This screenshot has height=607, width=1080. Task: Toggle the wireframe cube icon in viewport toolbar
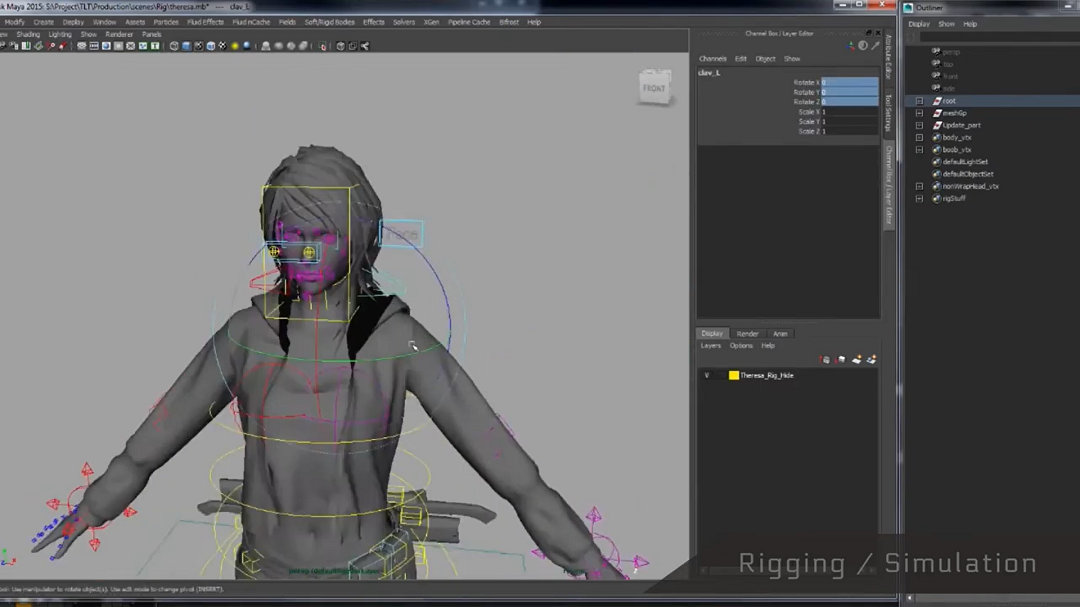[174, 46]
